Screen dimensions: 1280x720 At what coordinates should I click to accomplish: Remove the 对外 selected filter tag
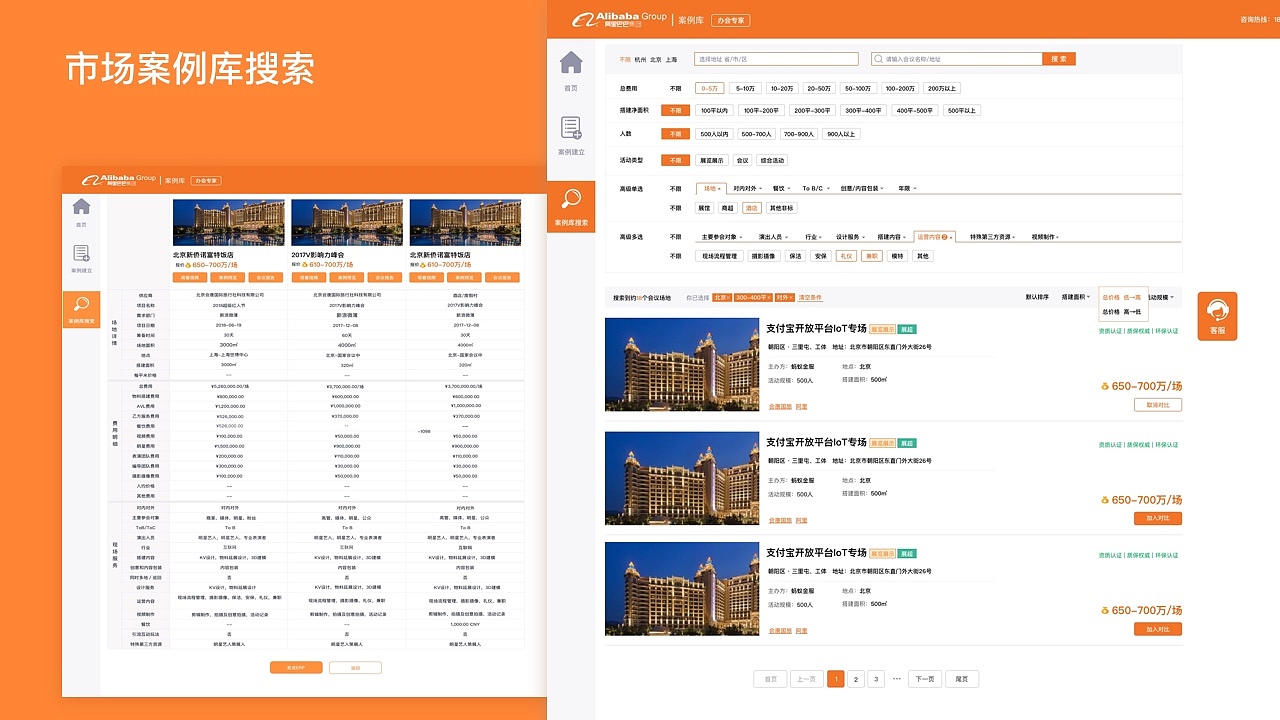coord(783,298)
